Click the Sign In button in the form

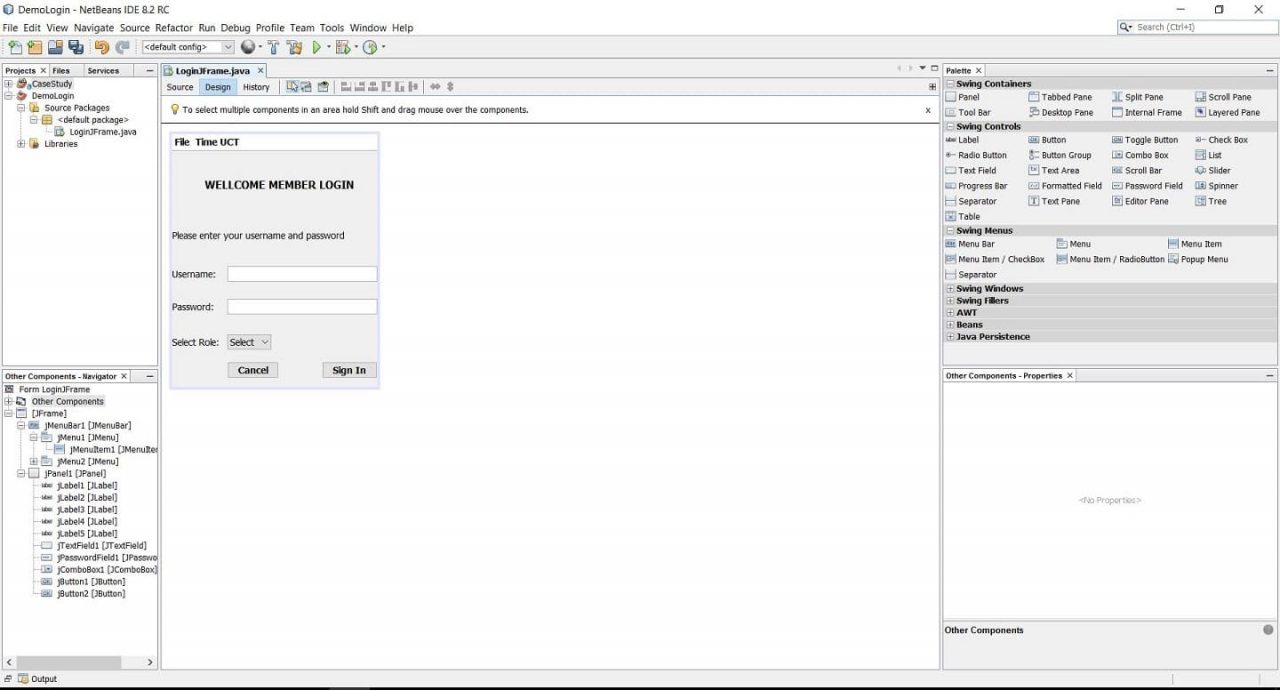348,370
